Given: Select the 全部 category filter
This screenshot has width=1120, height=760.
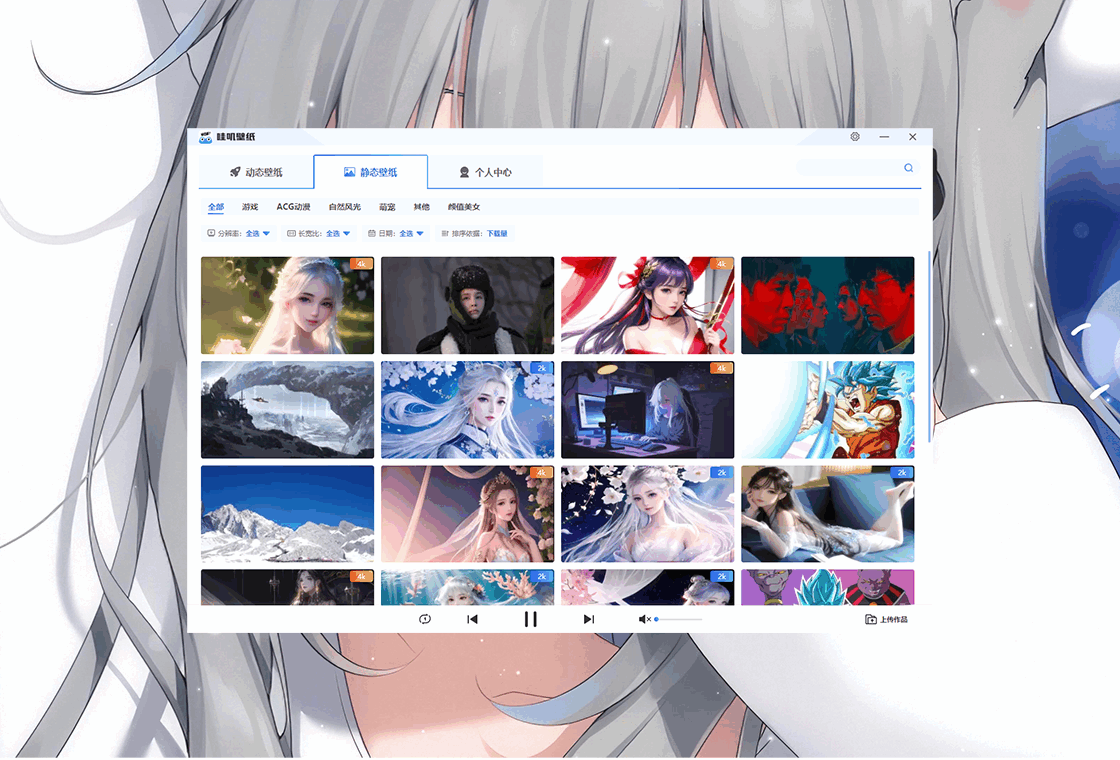Looking at the screenshot, I should point(216,207).
